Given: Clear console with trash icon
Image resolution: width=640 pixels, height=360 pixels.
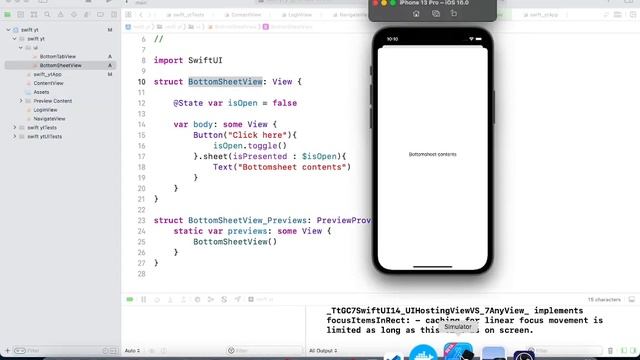Looking at the screenshot, I should (610, 351).
